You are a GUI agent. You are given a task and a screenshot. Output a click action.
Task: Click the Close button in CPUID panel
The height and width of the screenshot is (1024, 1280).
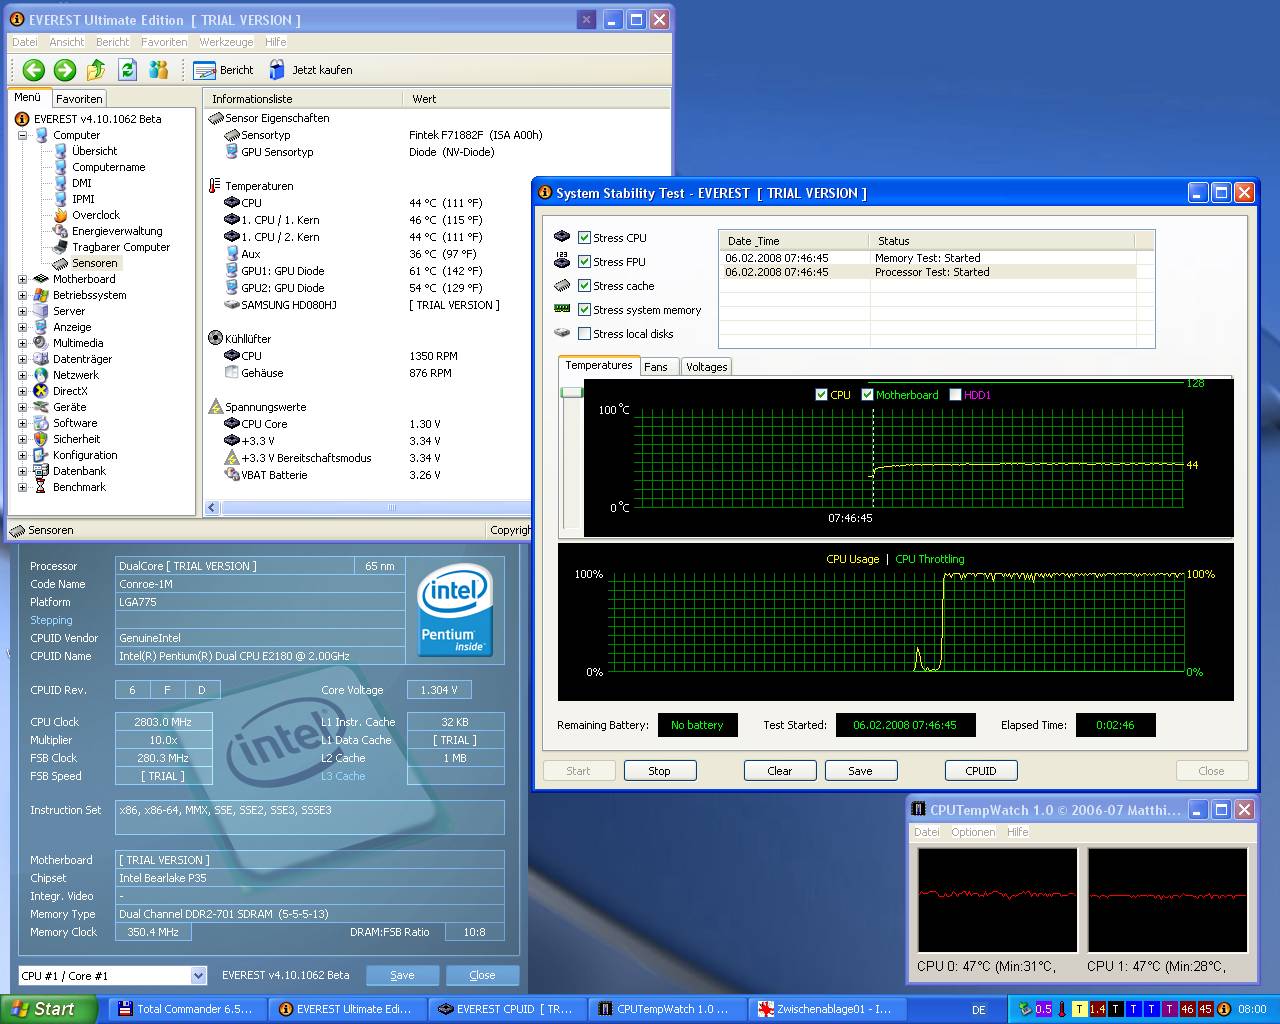click(x=482, y=975)
